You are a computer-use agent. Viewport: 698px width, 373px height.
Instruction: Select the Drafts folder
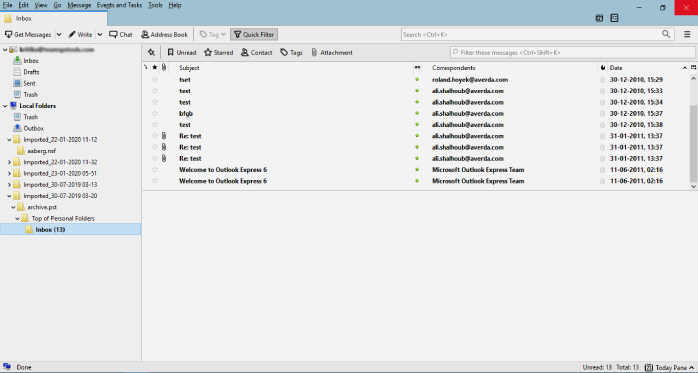(x=31, y=72)
